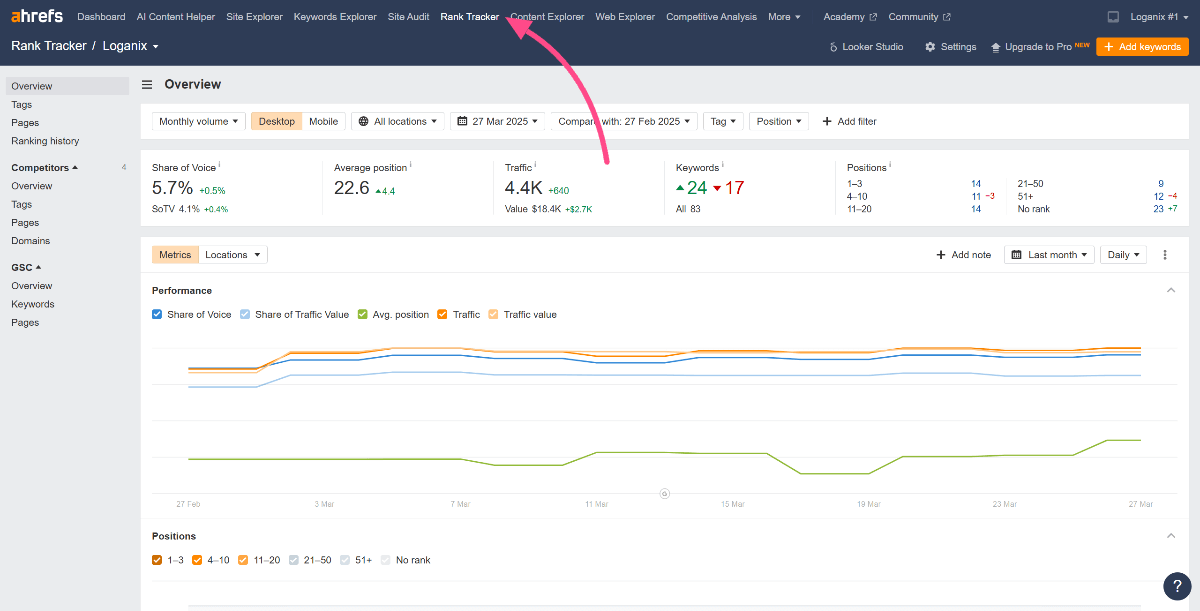
Task: Open Looker Studio integration
Action: [867, 47]
